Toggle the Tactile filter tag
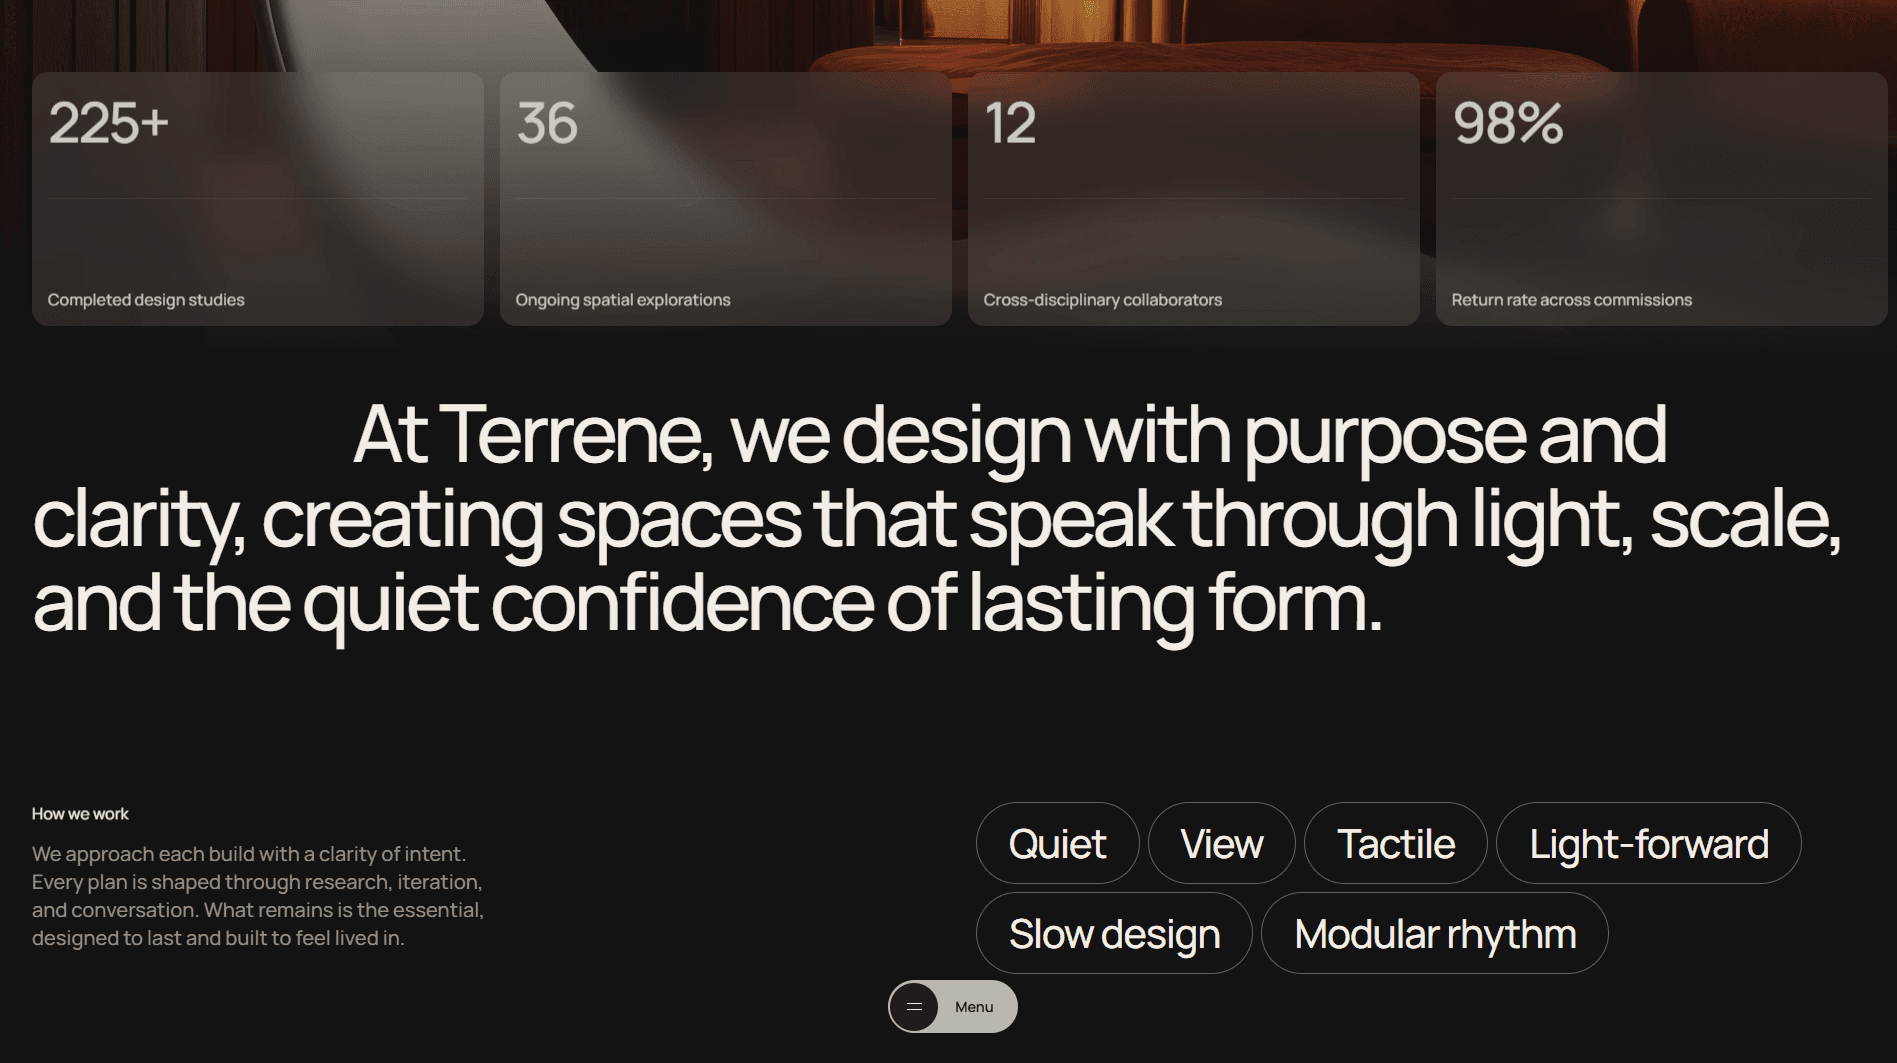The height and width of the screenshot is (1063, 1897). pos(1395,844)
